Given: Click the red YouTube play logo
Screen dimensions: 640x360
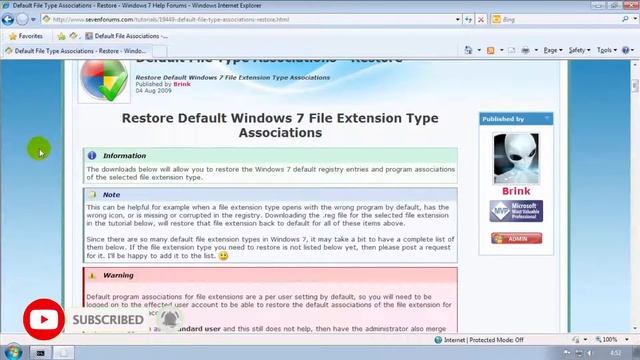Looking at the screenshot, I should point(44,320).
